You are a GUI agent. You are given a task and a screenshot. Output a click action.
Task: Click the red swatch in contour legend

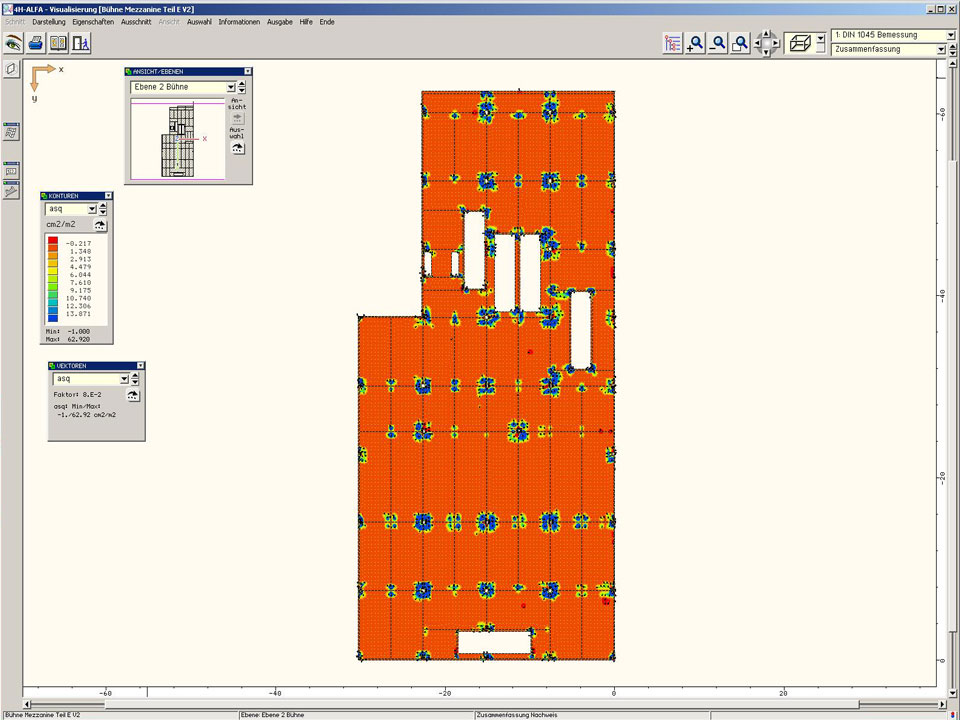click(53, 243)
